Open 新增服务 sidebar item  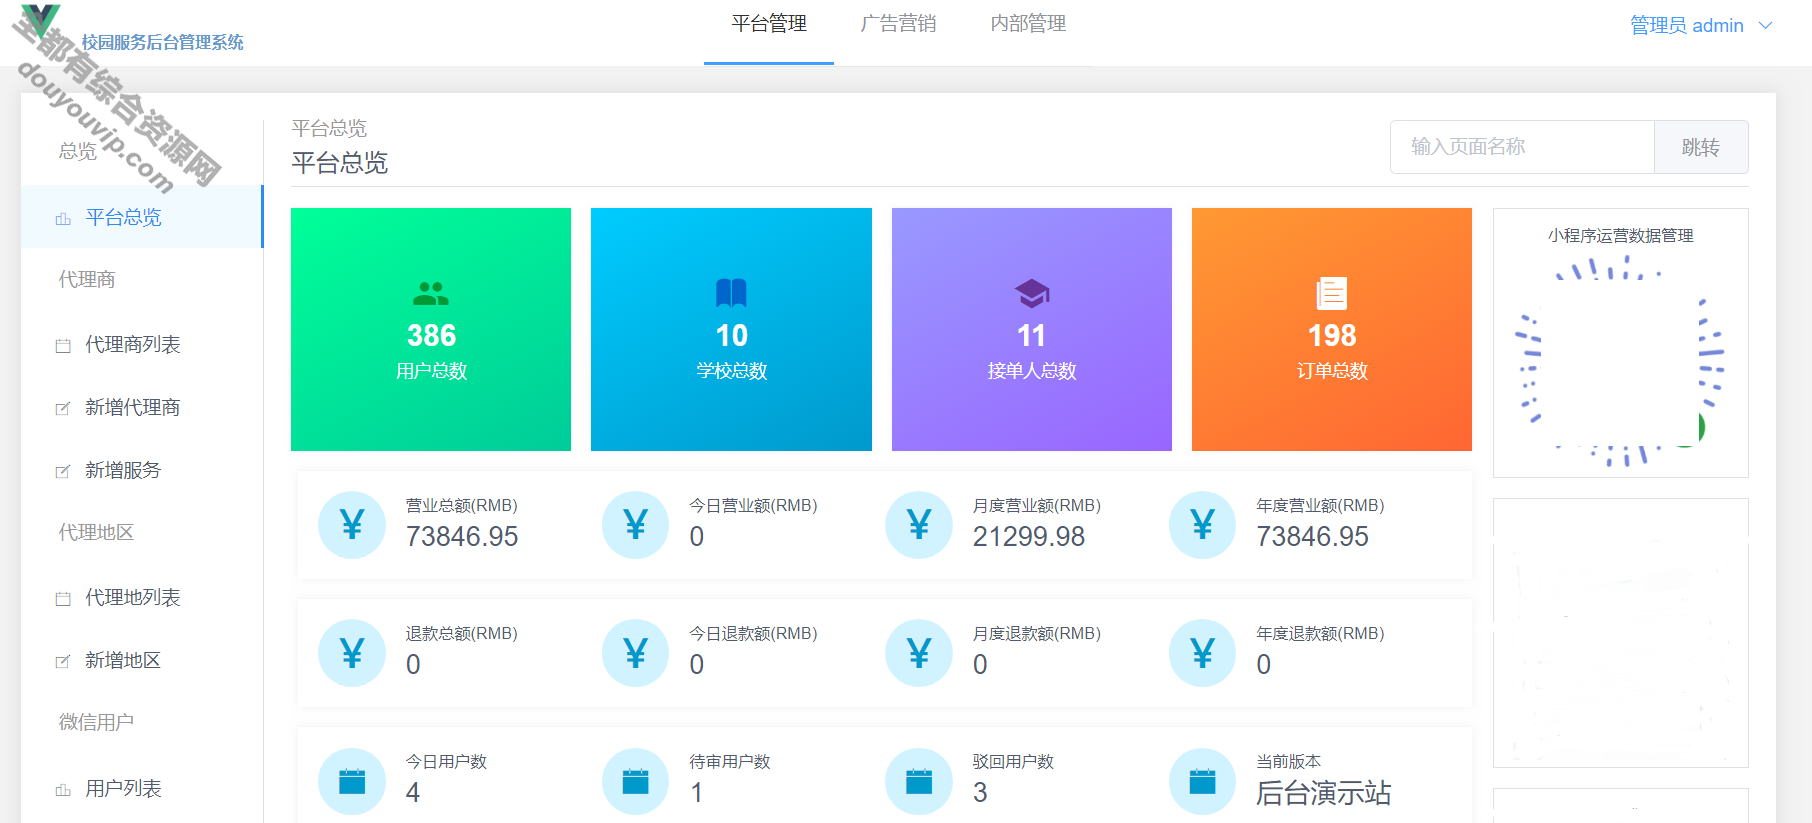coord(142,470)
